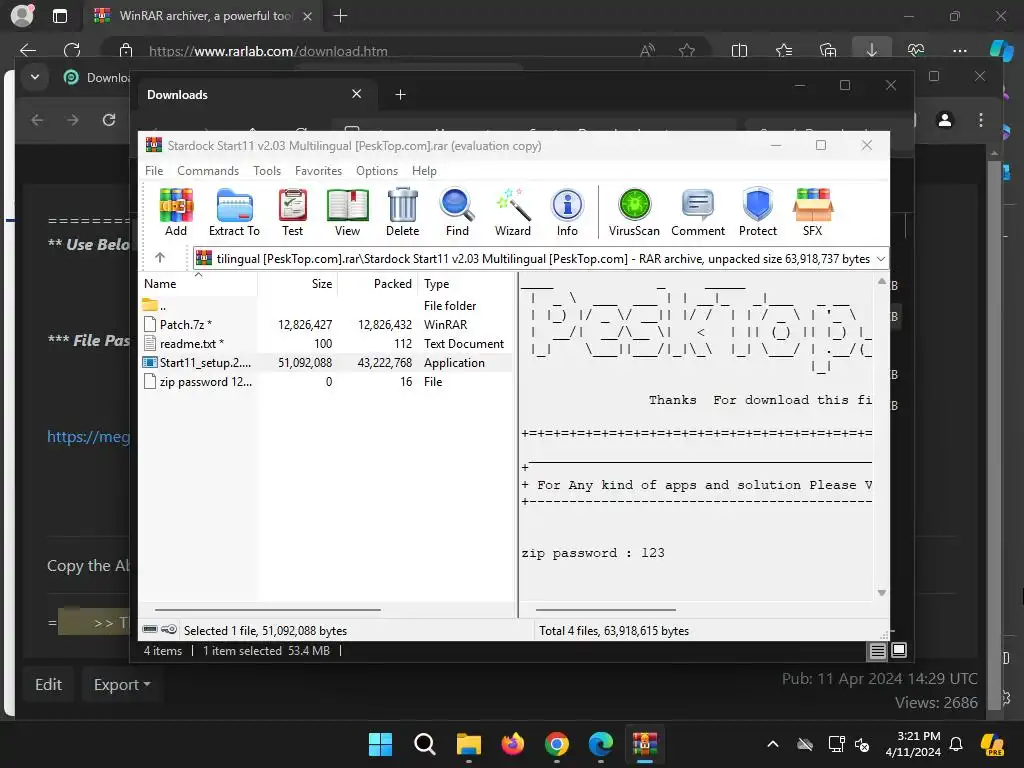
Task: Sort by the Size column header
Action: 297,283
